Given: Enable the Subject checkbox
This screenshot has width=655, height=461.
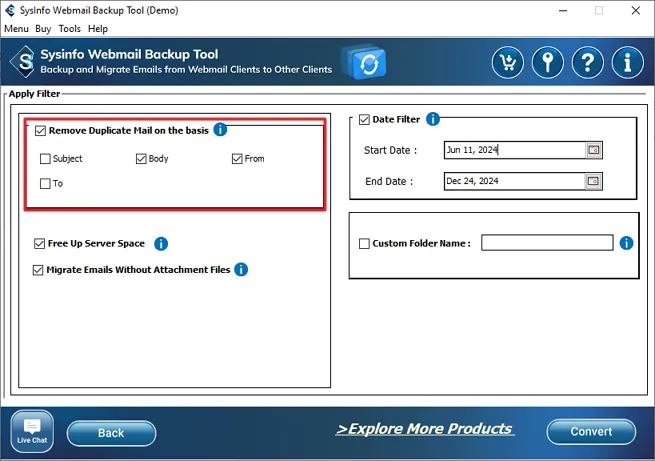Looking at the screenshot, I should [x=45, y=159].
